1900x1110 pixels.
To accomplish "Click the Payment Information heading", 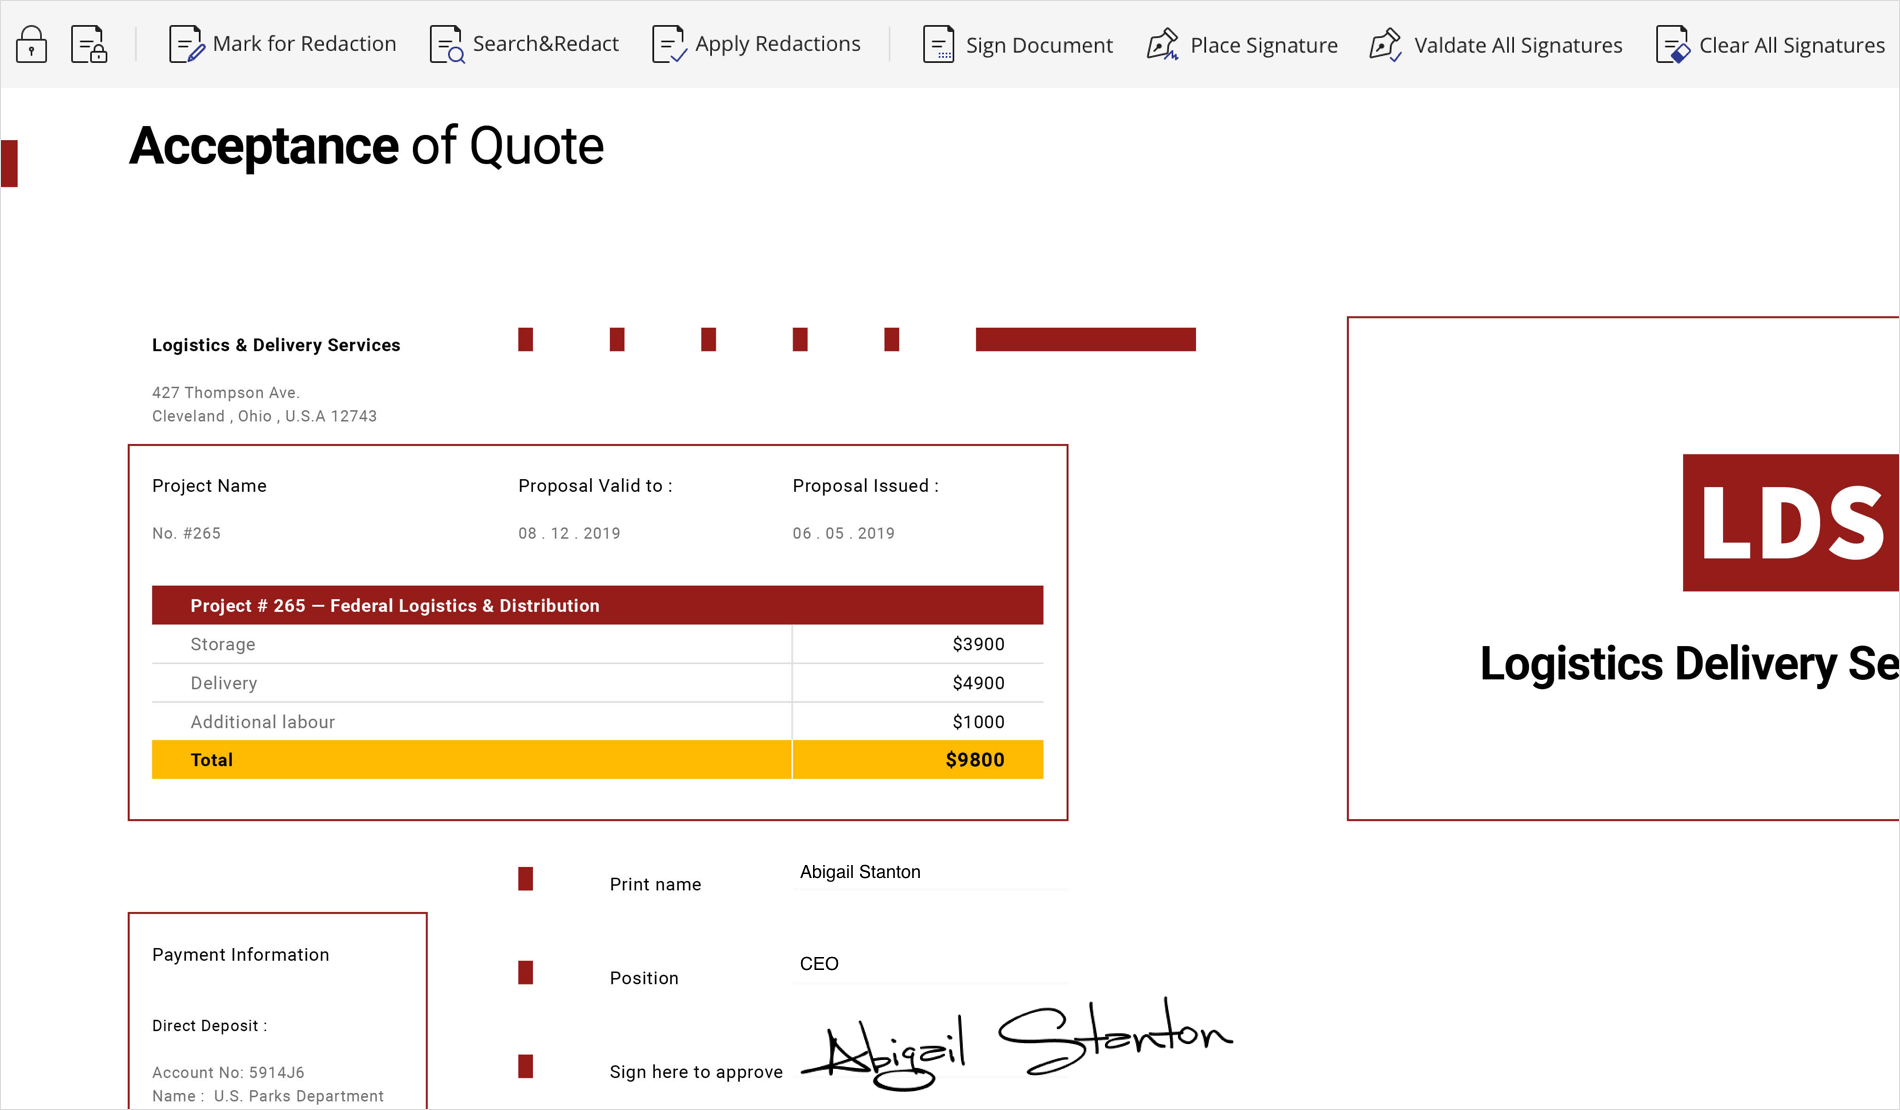I will tap(240, 955).
